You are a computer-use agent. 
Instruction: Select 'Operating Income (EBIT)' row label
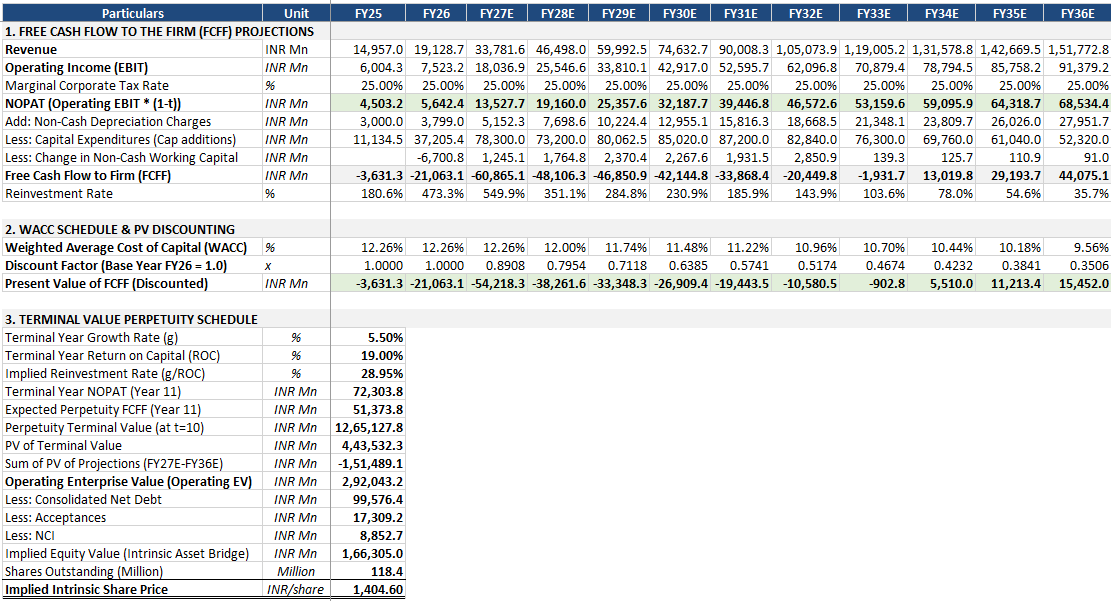[x=77, y=67]
